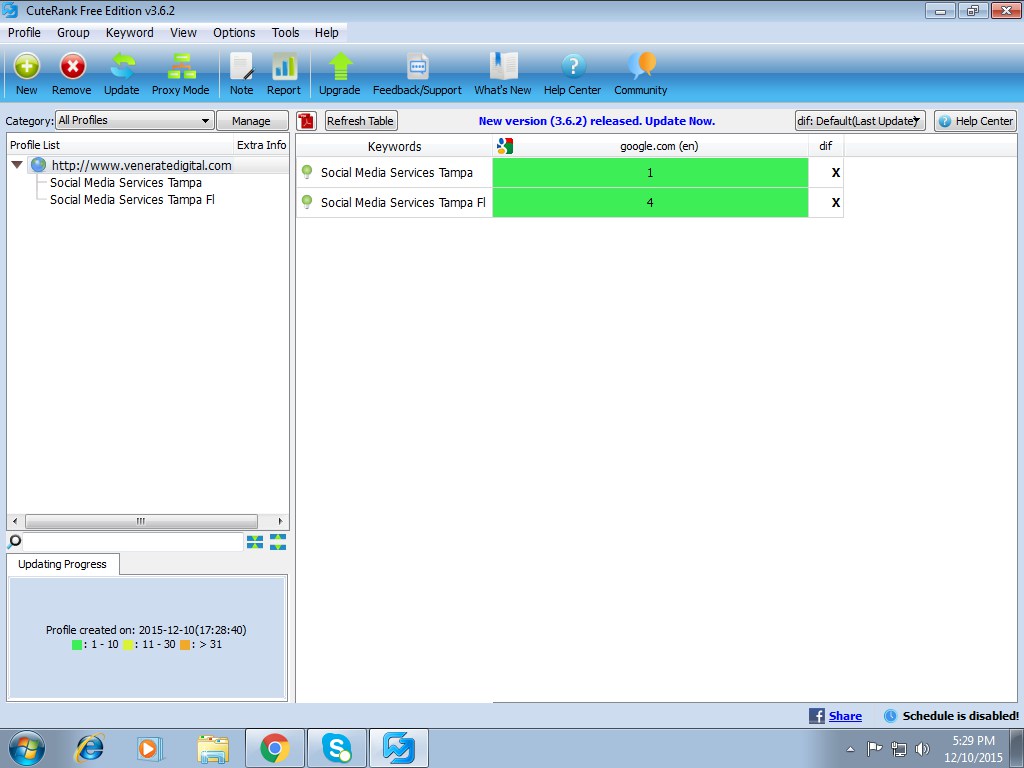Image resolution: width=1024 pixels, height=768 pixels.
Task: Click the green rank cell showing 4
Action: click(x=650, y=202)
